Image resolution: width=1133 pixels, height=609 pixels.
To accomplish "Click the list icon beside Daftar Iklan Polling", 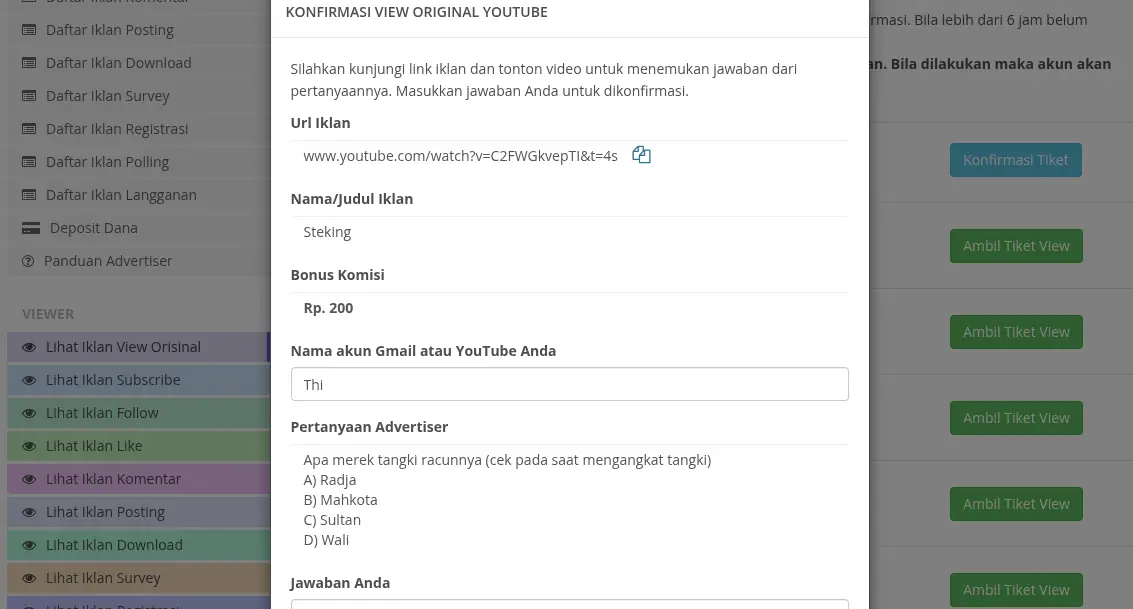I will click(x=28, y=161).
